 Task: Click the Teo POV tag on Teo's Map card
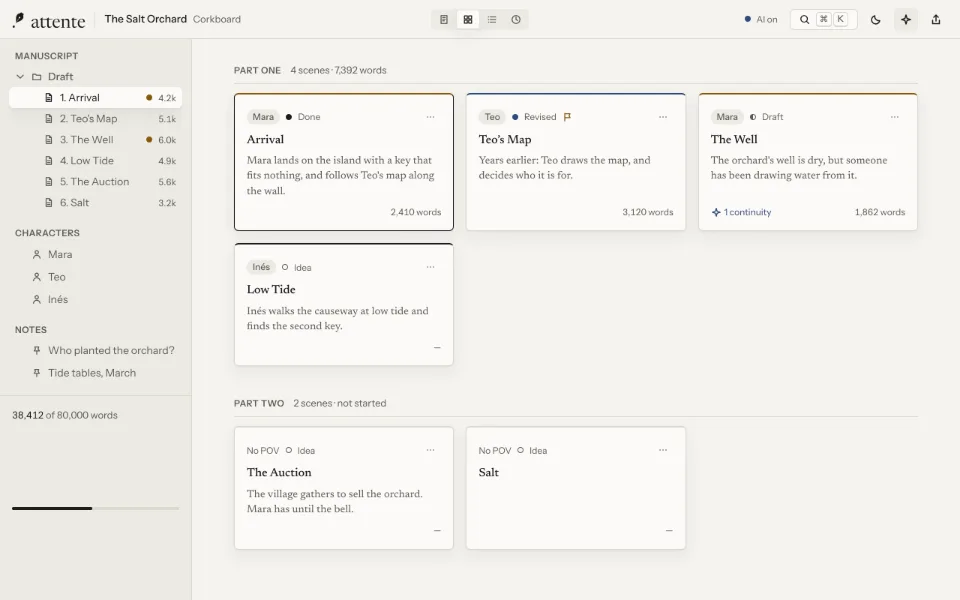[x=492, y=117]
